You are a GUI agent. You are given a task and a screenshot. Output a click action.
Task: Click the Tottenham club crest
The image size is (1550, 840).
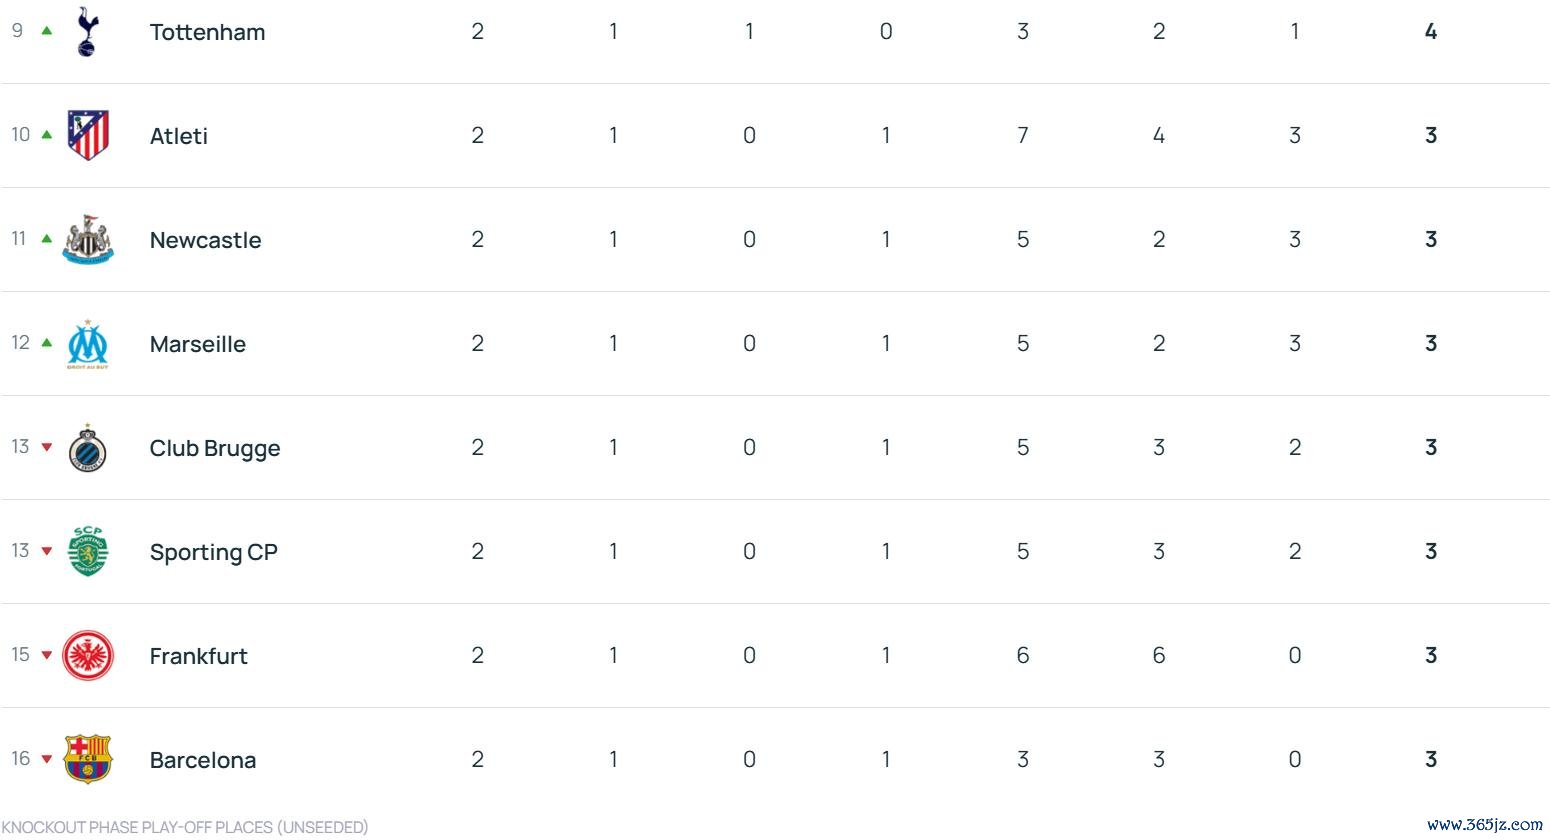[88, 31]
